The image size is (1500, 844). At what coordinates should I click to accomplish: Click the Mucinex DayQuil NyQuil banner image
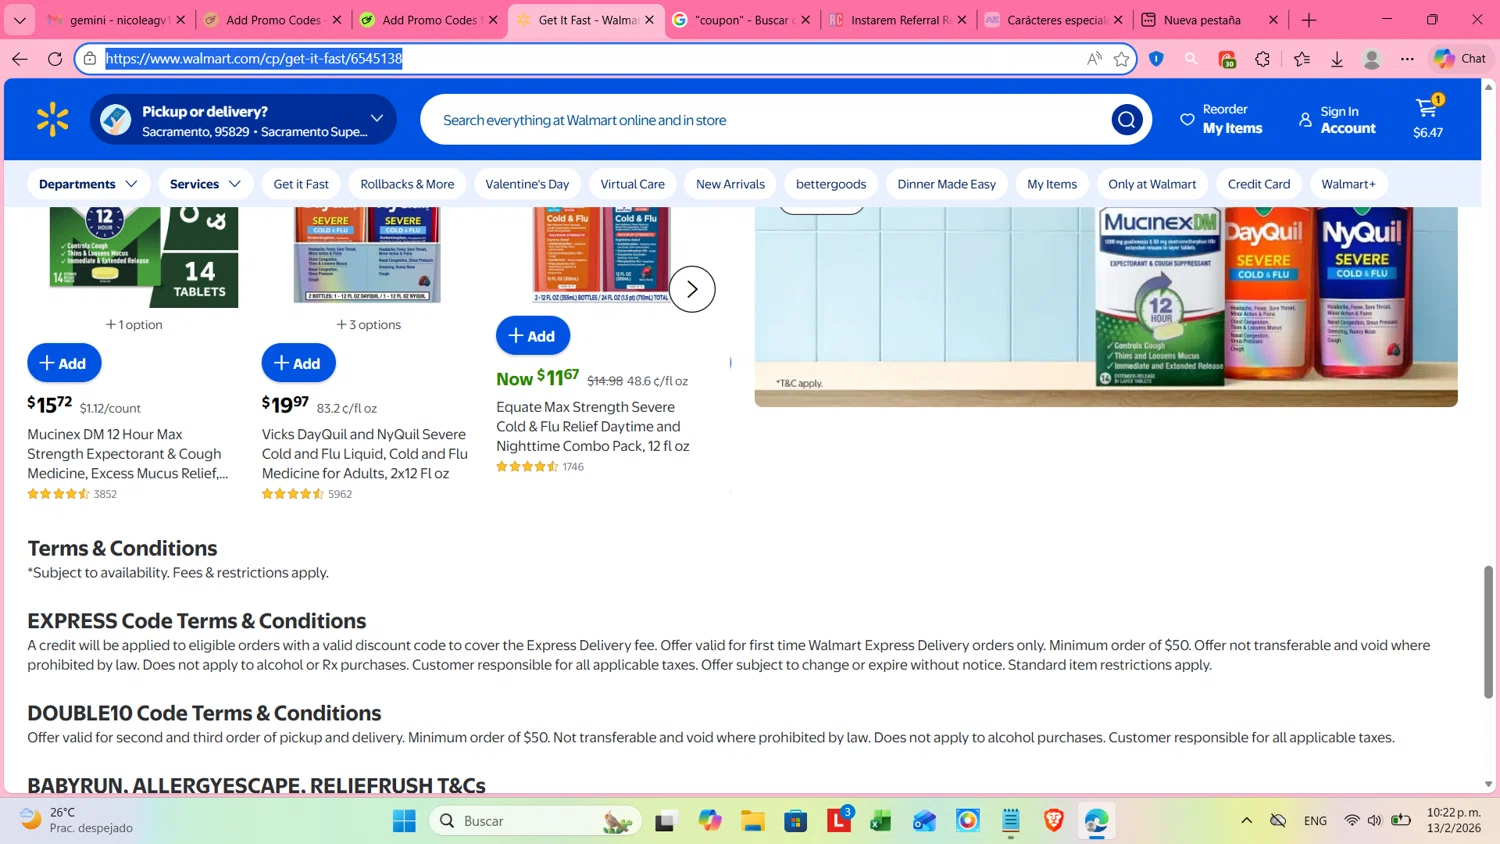tap(1106, 306)
